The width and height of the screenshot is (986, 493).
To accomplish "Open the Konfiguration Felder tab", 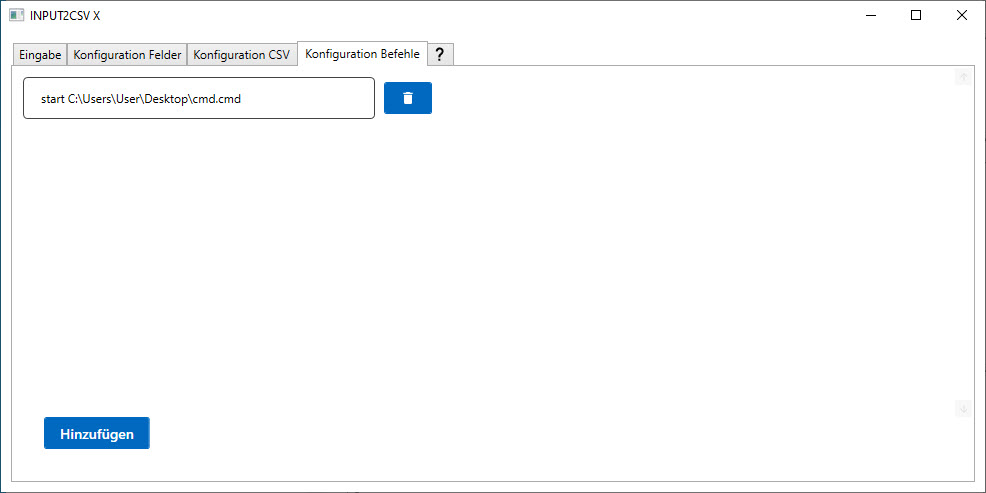I will tap(127, 55).
